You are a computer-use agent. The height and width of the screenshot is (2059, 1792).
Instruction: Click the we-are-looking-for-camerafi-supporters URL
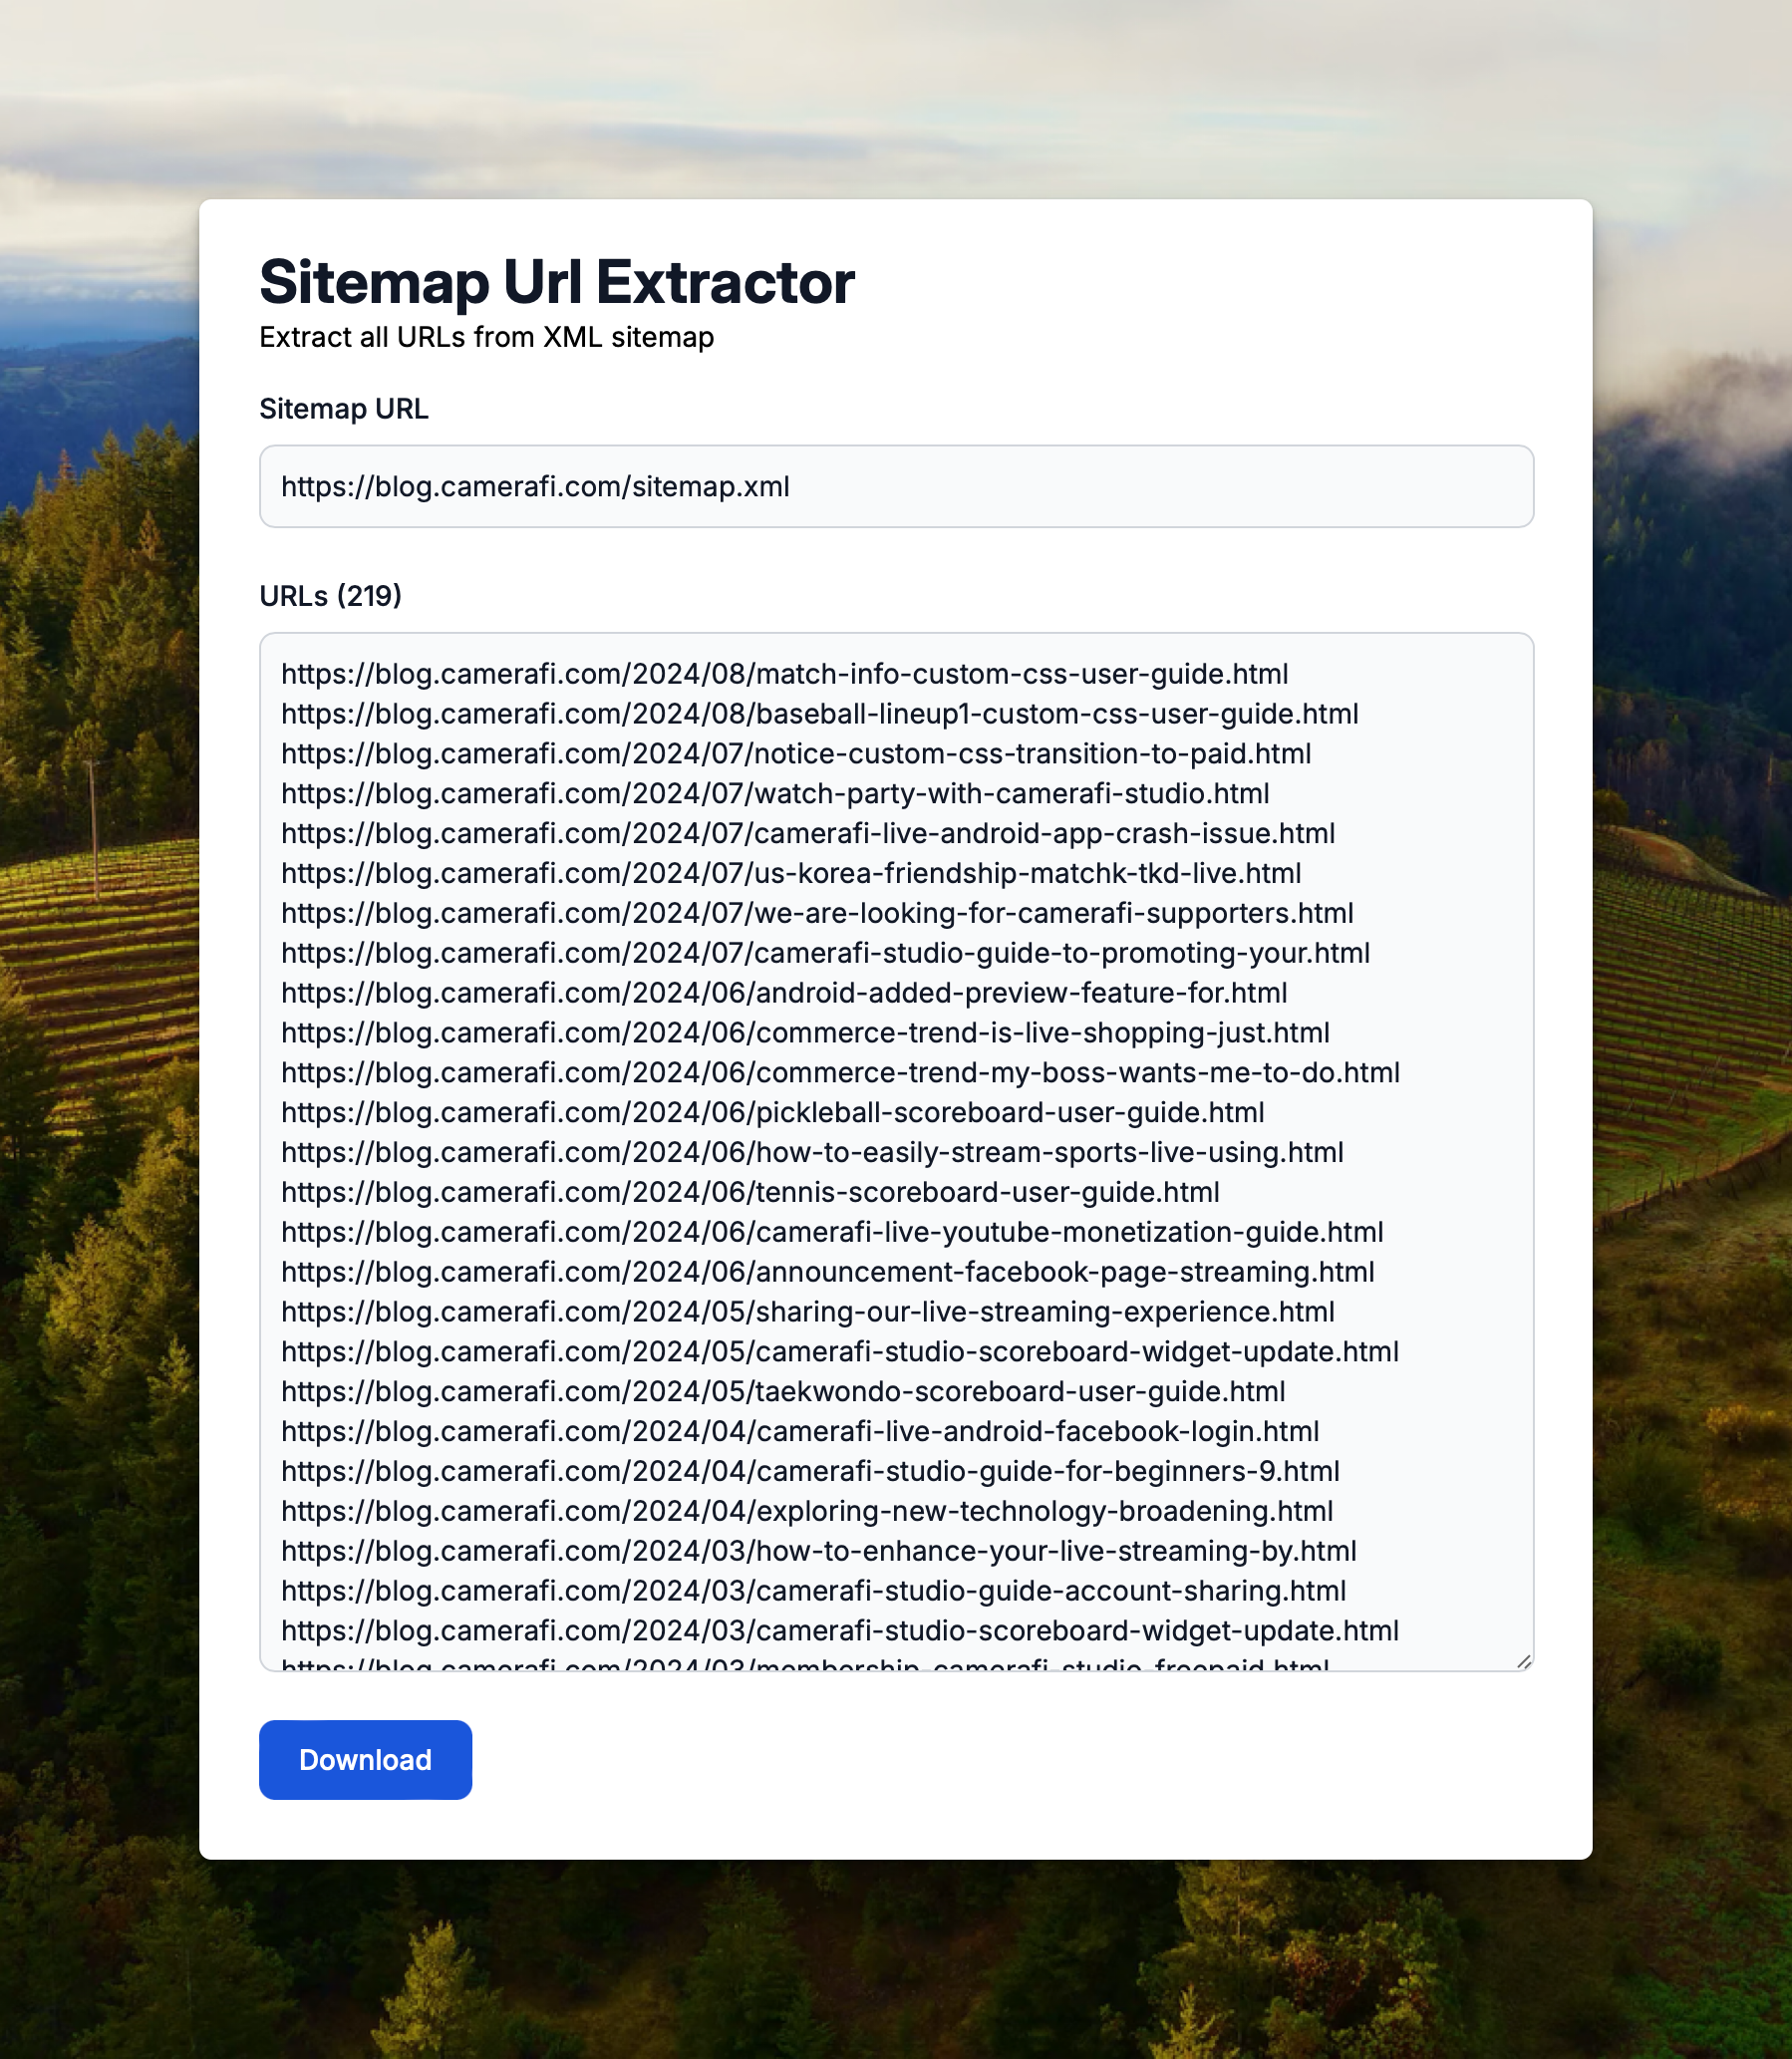click(817, 913)
